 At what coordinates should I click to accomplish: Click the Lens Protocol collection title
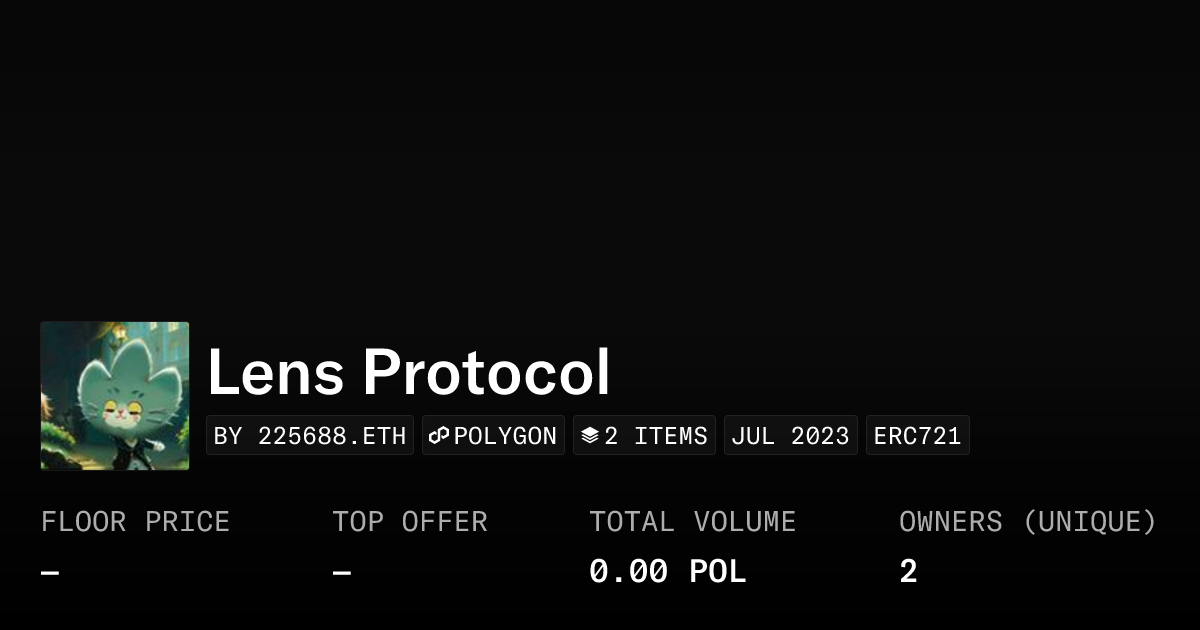point(408,373)
